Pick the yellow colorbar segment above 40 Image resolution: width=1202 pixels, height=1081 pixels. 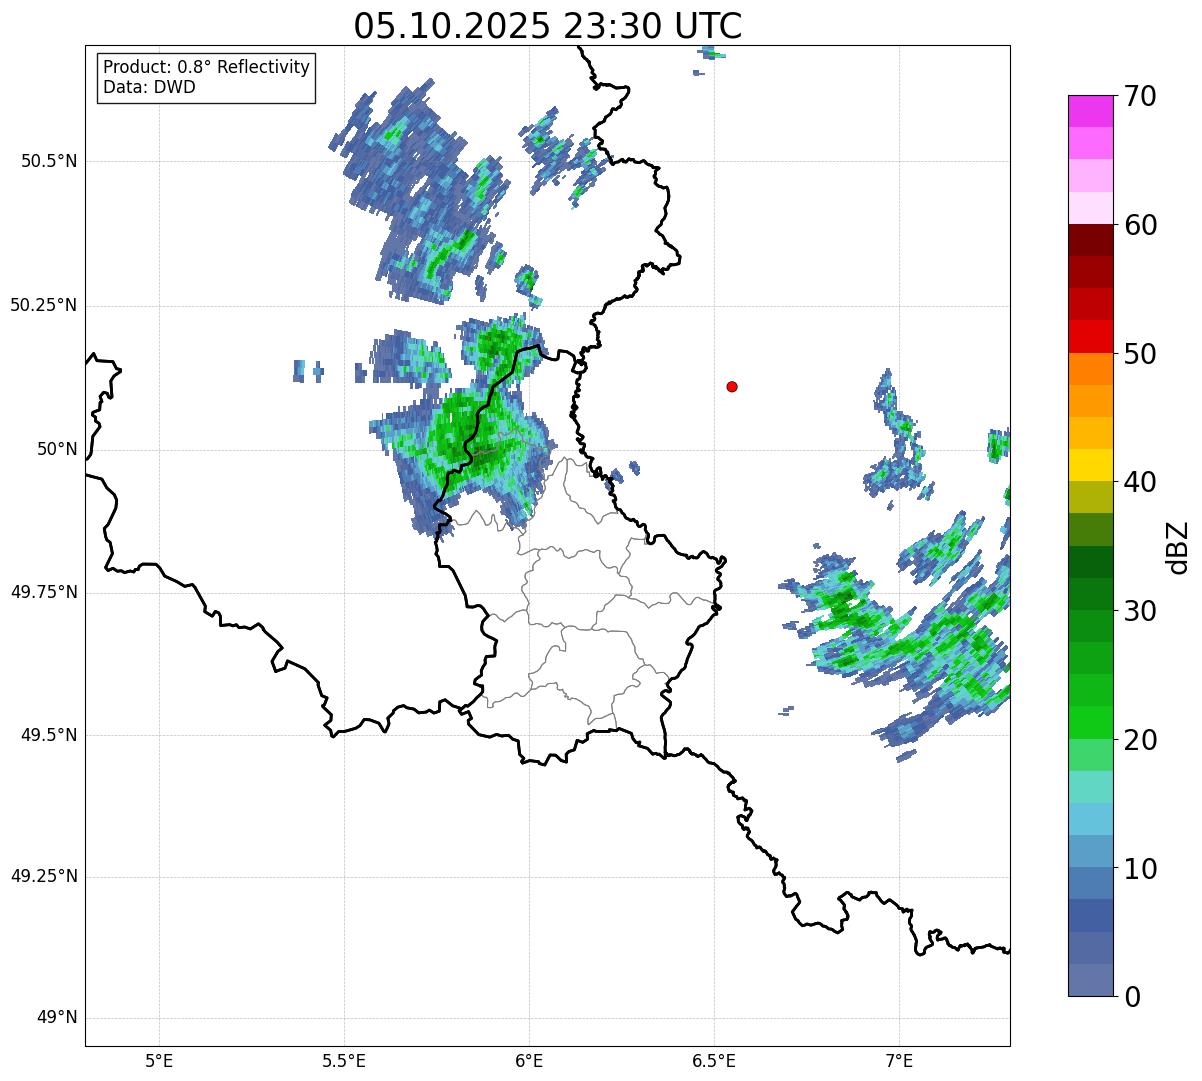click(x=1091, y=466)
